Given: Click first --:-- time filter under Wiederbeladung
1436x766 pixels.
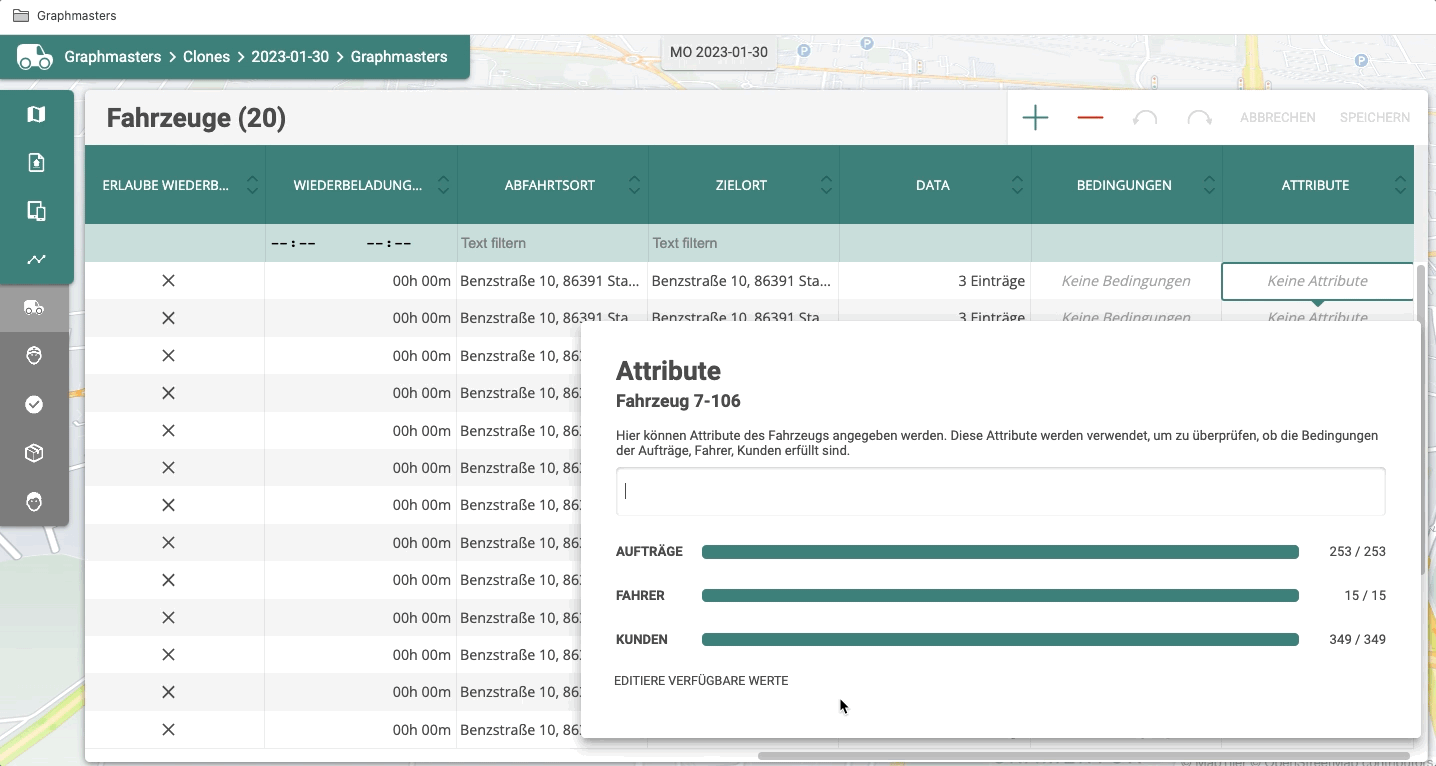Looking at the screenshot, I should tap(294, 243).
